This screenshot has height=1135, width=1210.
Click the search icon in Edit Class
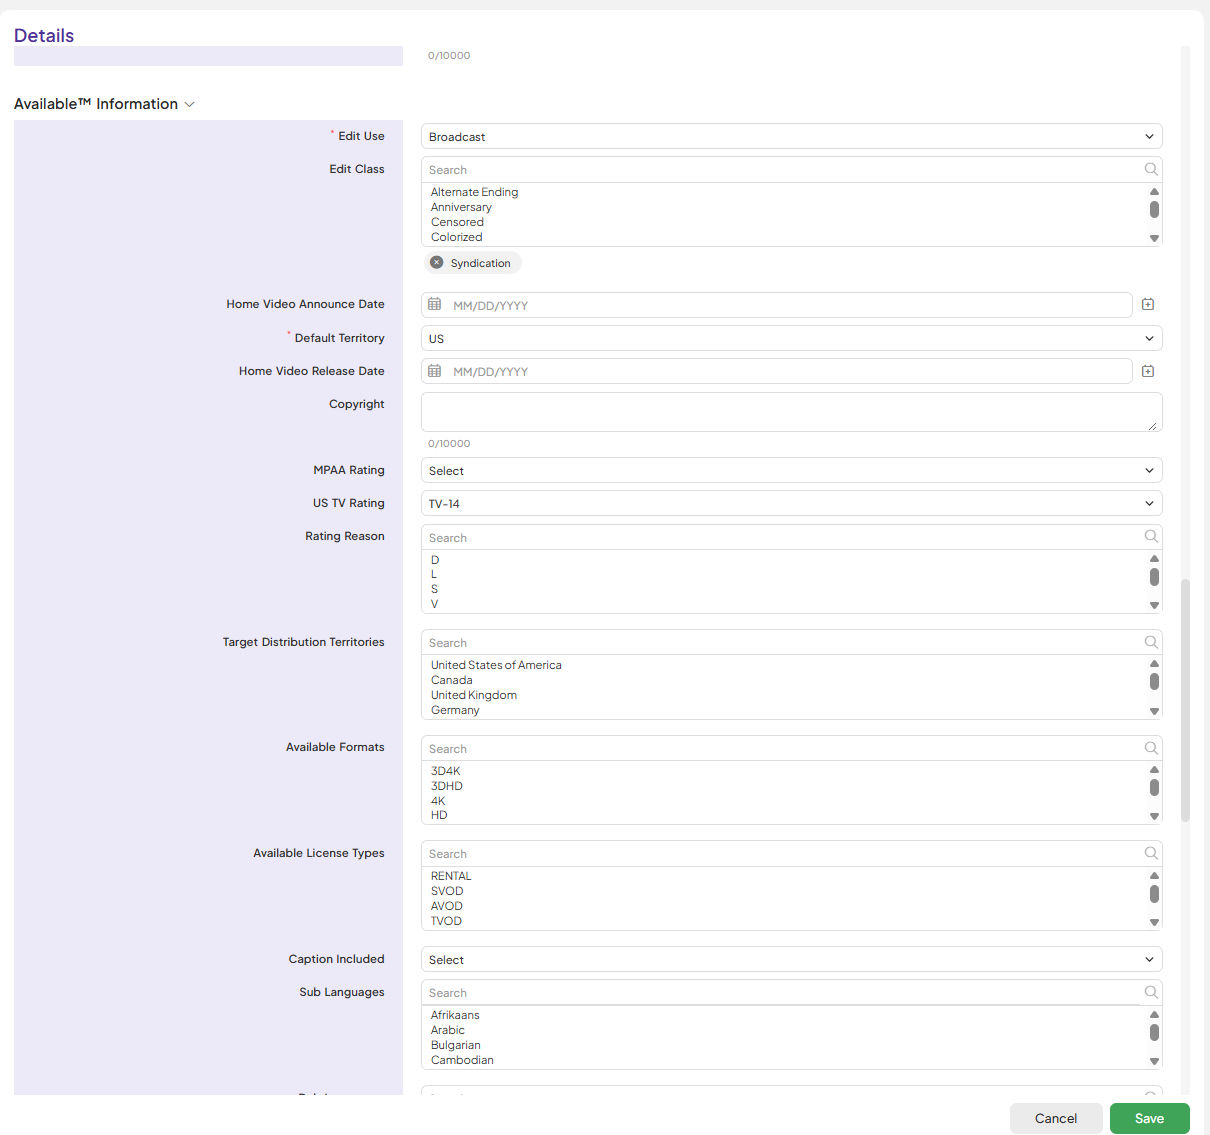click(1151, 169)
